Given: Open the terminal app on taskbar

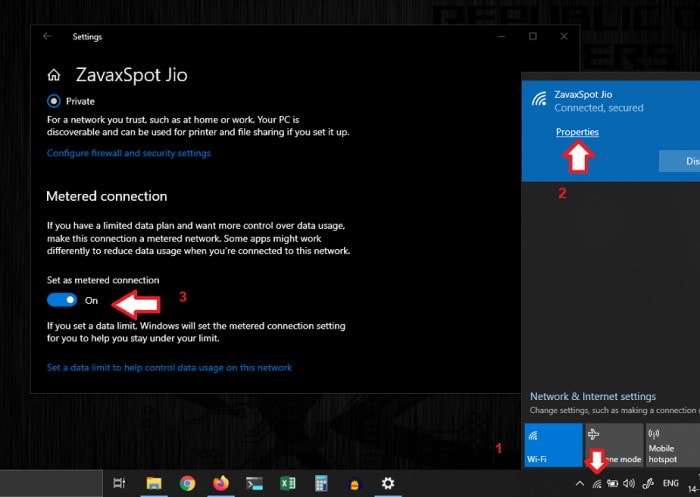Looking at the screenshot, I should pyautogui.click(x=254, y=483).
